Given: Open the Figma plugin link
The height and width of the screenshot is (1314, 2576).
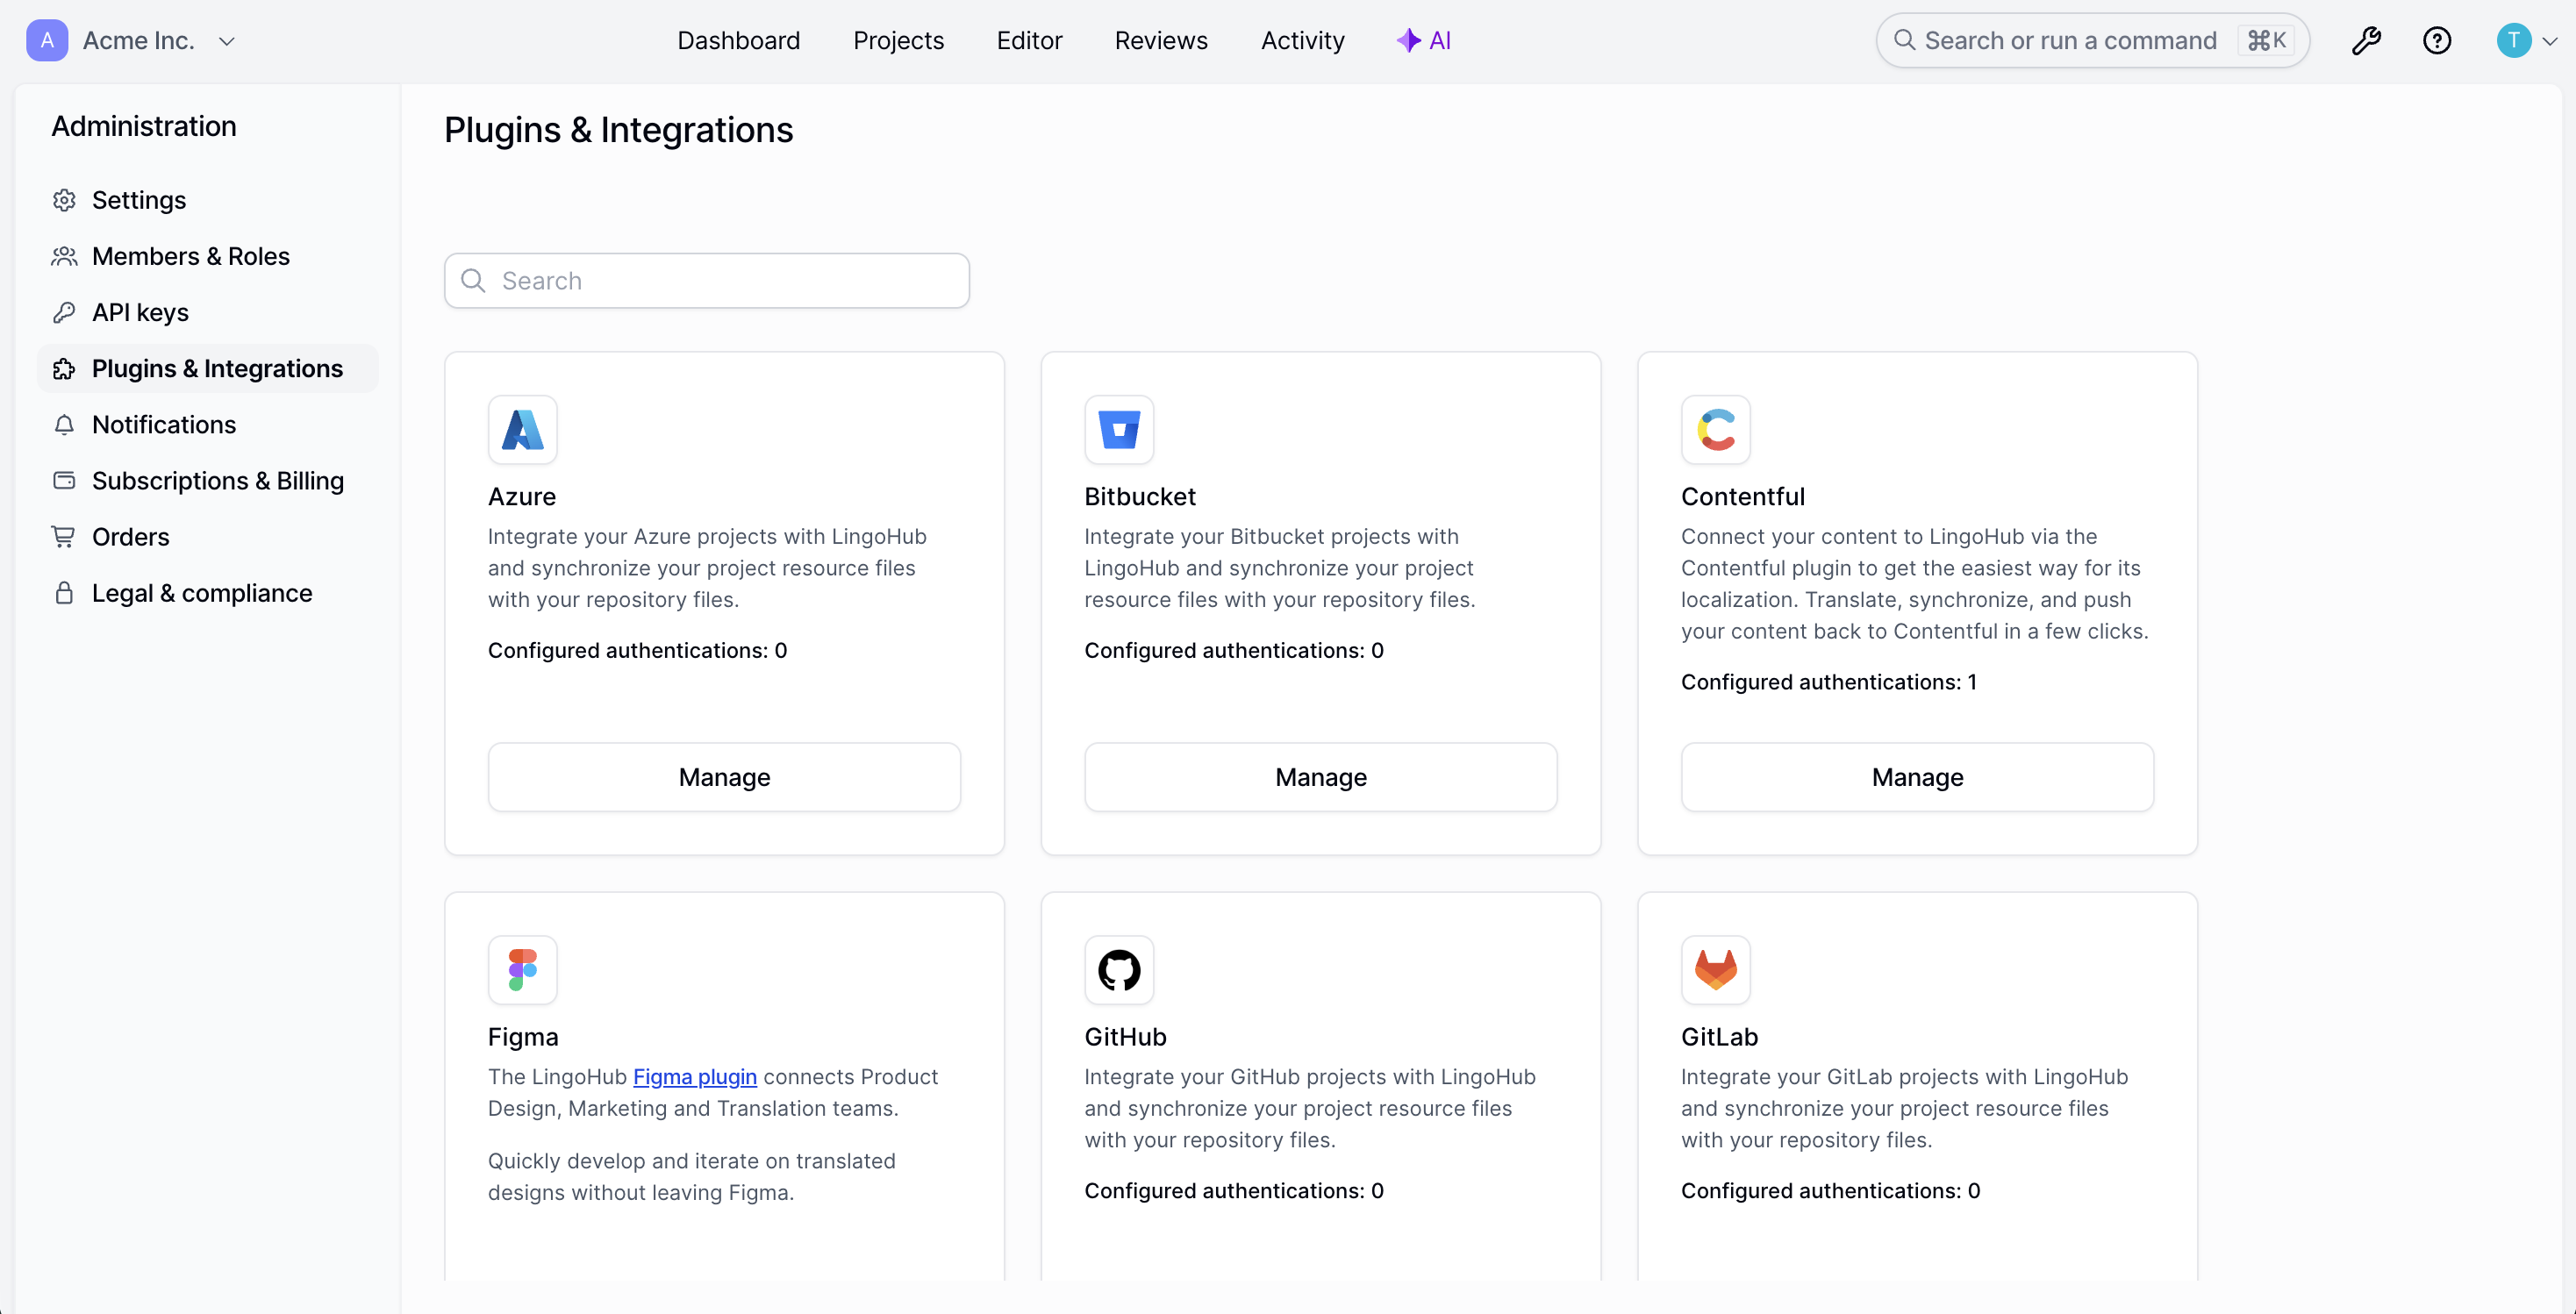Looking at the screenshot, I should point(695,1077).
